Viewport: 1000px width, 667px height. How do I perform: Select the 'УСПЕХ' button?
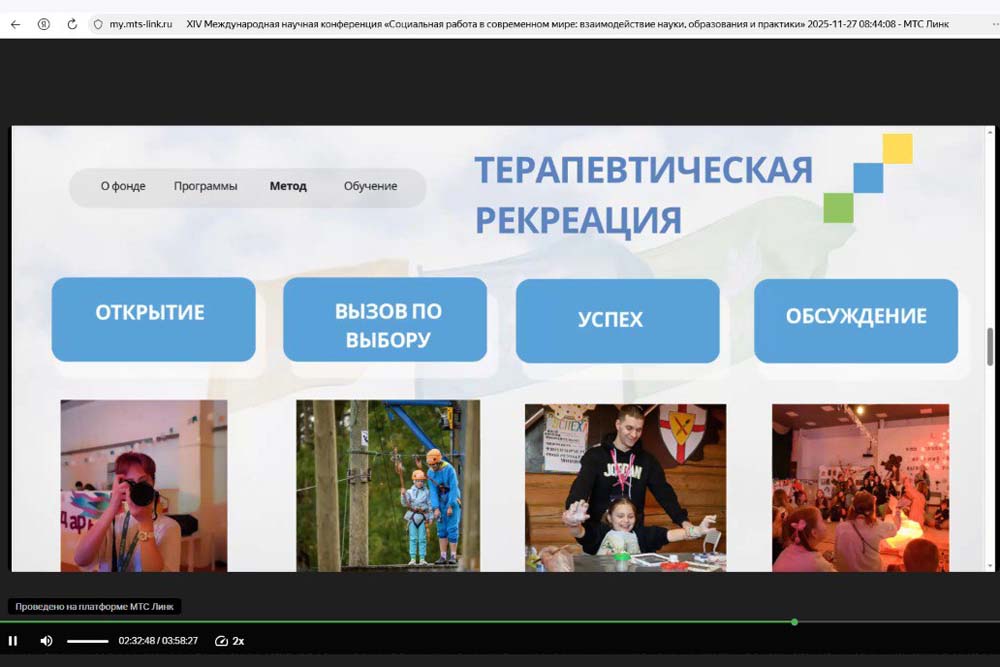pyautogui.click(x=617, y=321)
